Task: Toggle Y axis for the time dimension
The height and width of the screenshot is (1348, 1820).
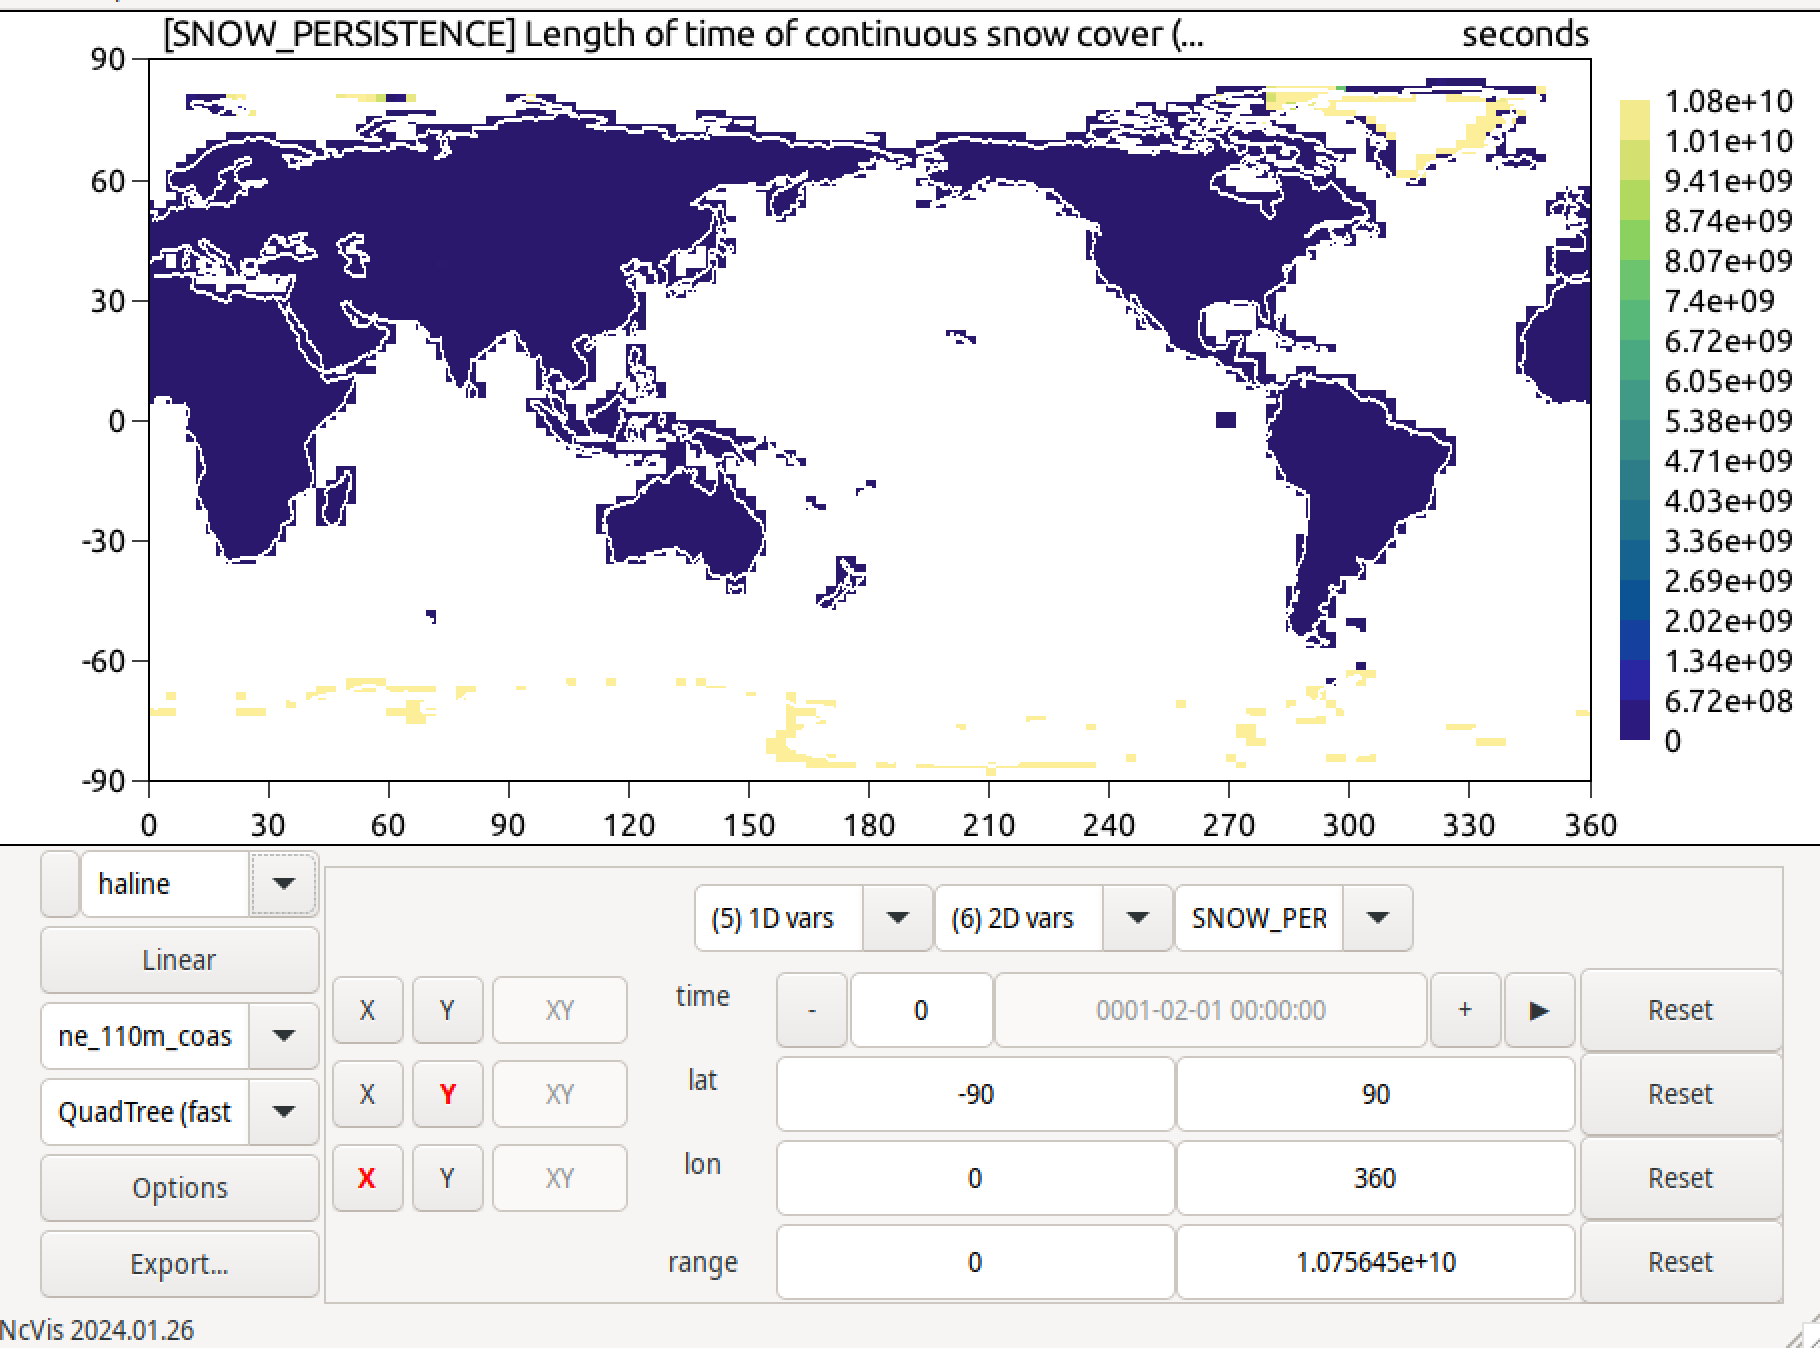Action: (447, 1010)
